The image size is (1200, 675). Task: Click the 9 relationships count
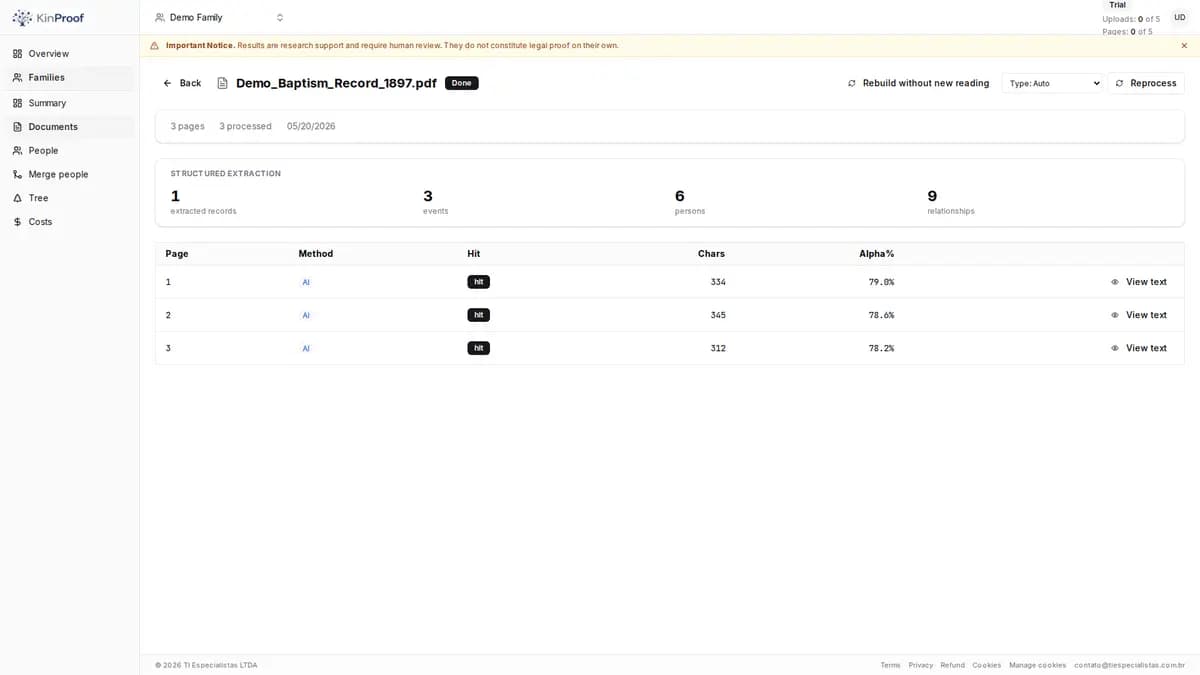click(932, 196)
